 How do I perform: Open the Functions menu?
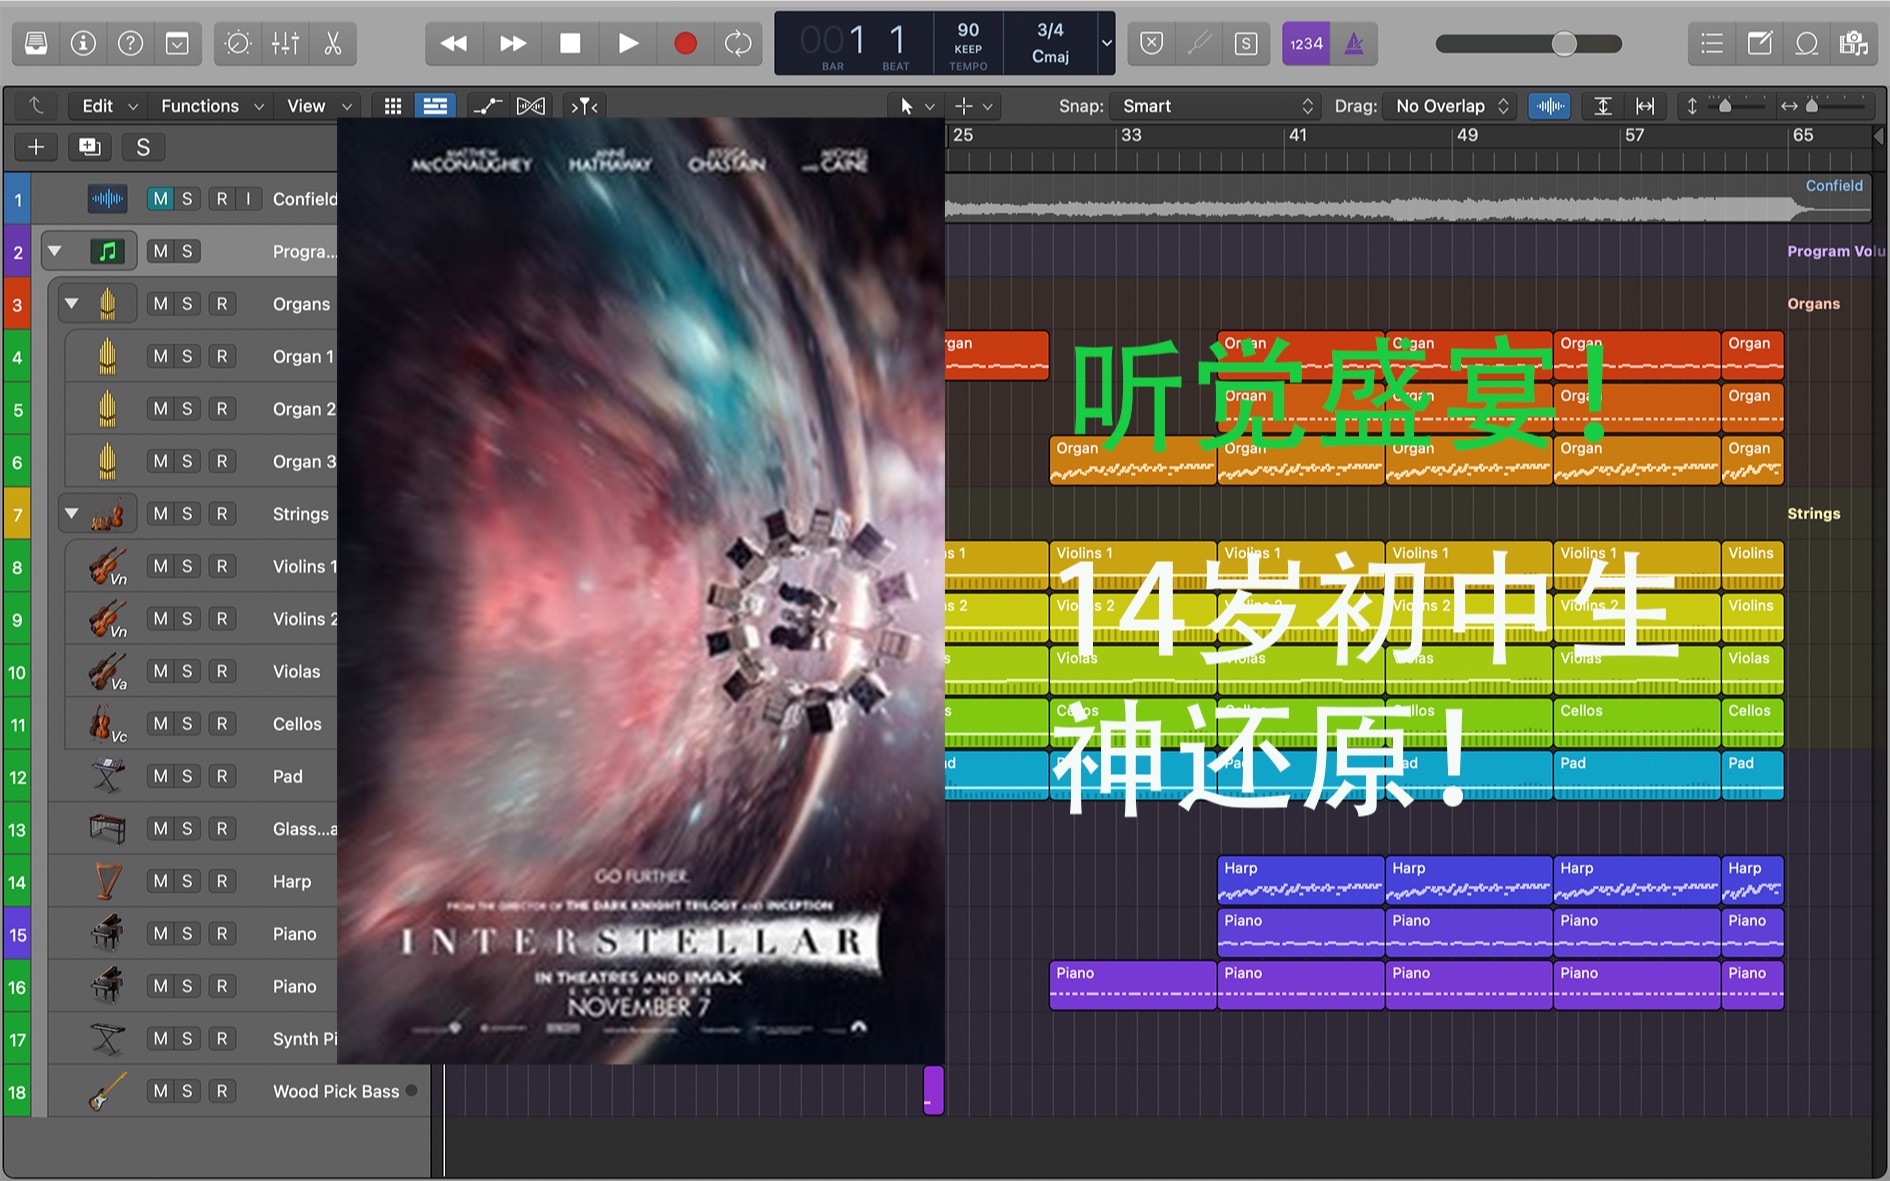coord(212,106)
